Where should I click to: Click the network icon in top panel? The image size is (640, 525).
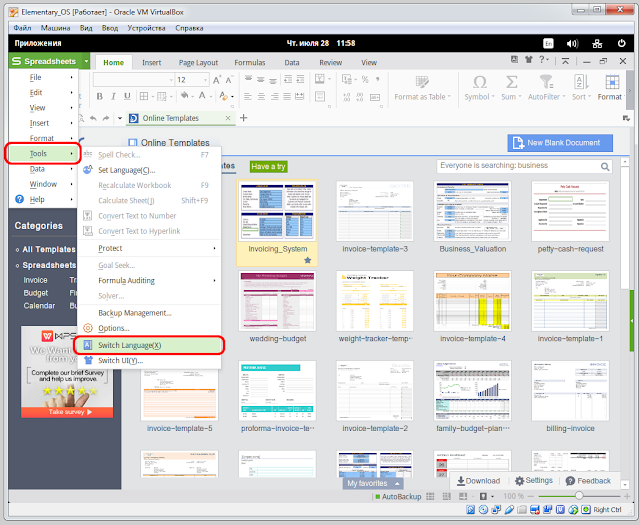coord(597,43)
